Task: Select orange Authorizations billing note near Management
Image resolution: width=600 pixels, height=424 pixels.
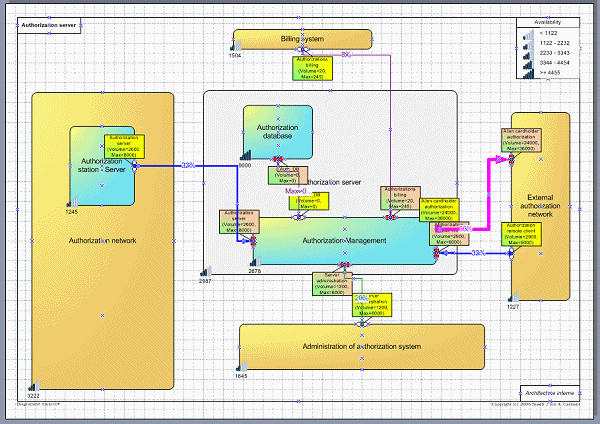Action: click(400, 198)
